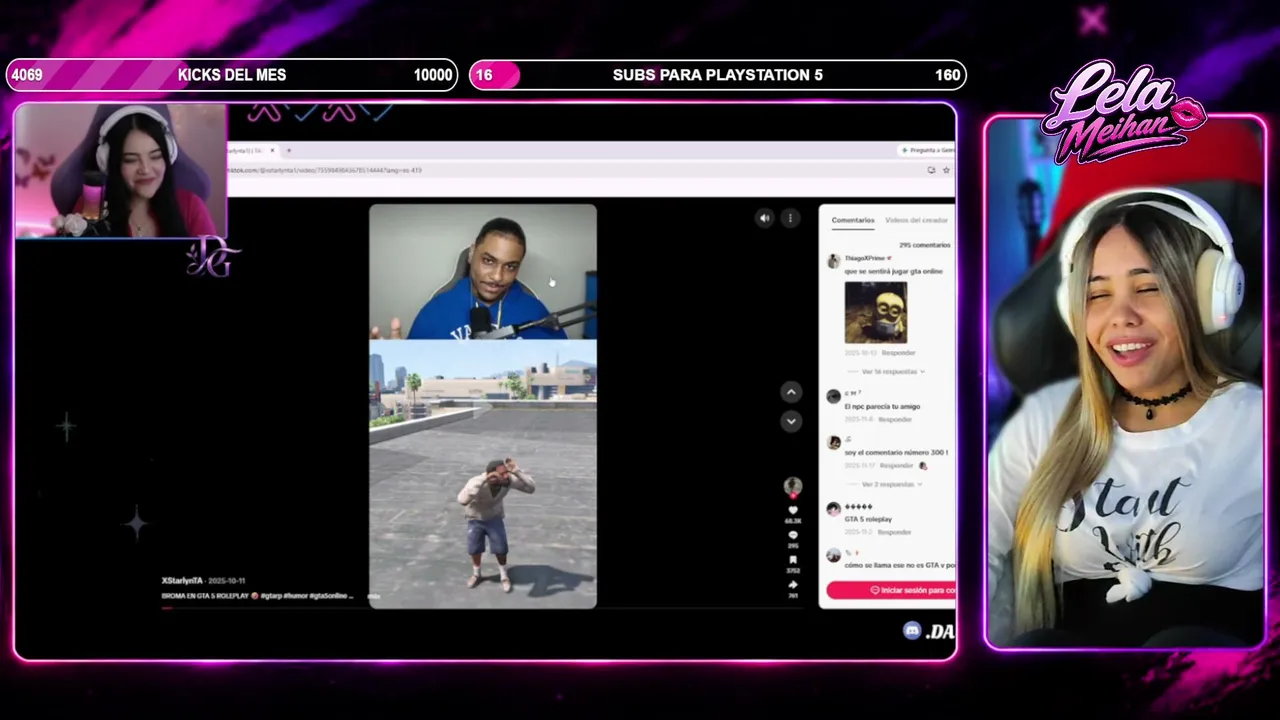Select comment text 'El npc parecía tu amigo'
Image resolution: width=1280 pixels, height=720 pixels.
point(882,406)
